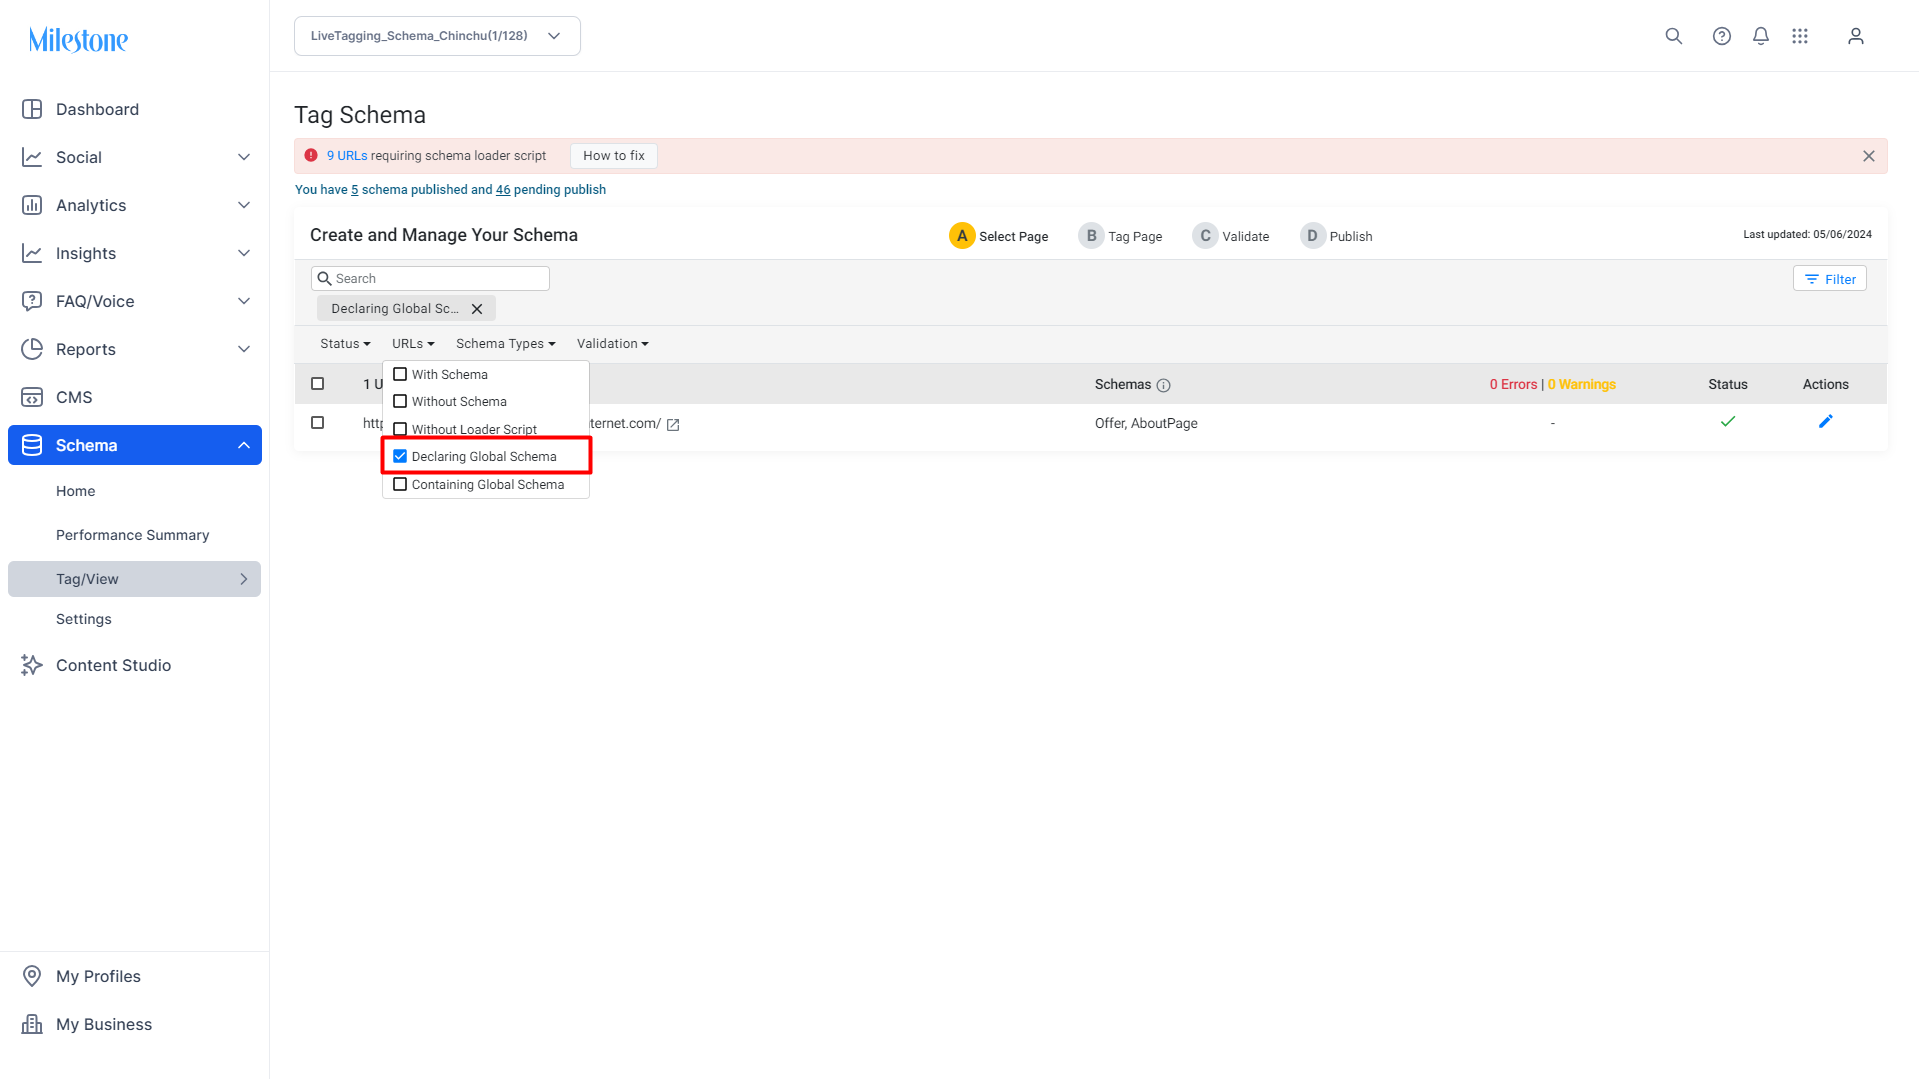This screenshot has height=1079, width=1919.
Task: Click the 5 published schema link
Action: (355, 190)
